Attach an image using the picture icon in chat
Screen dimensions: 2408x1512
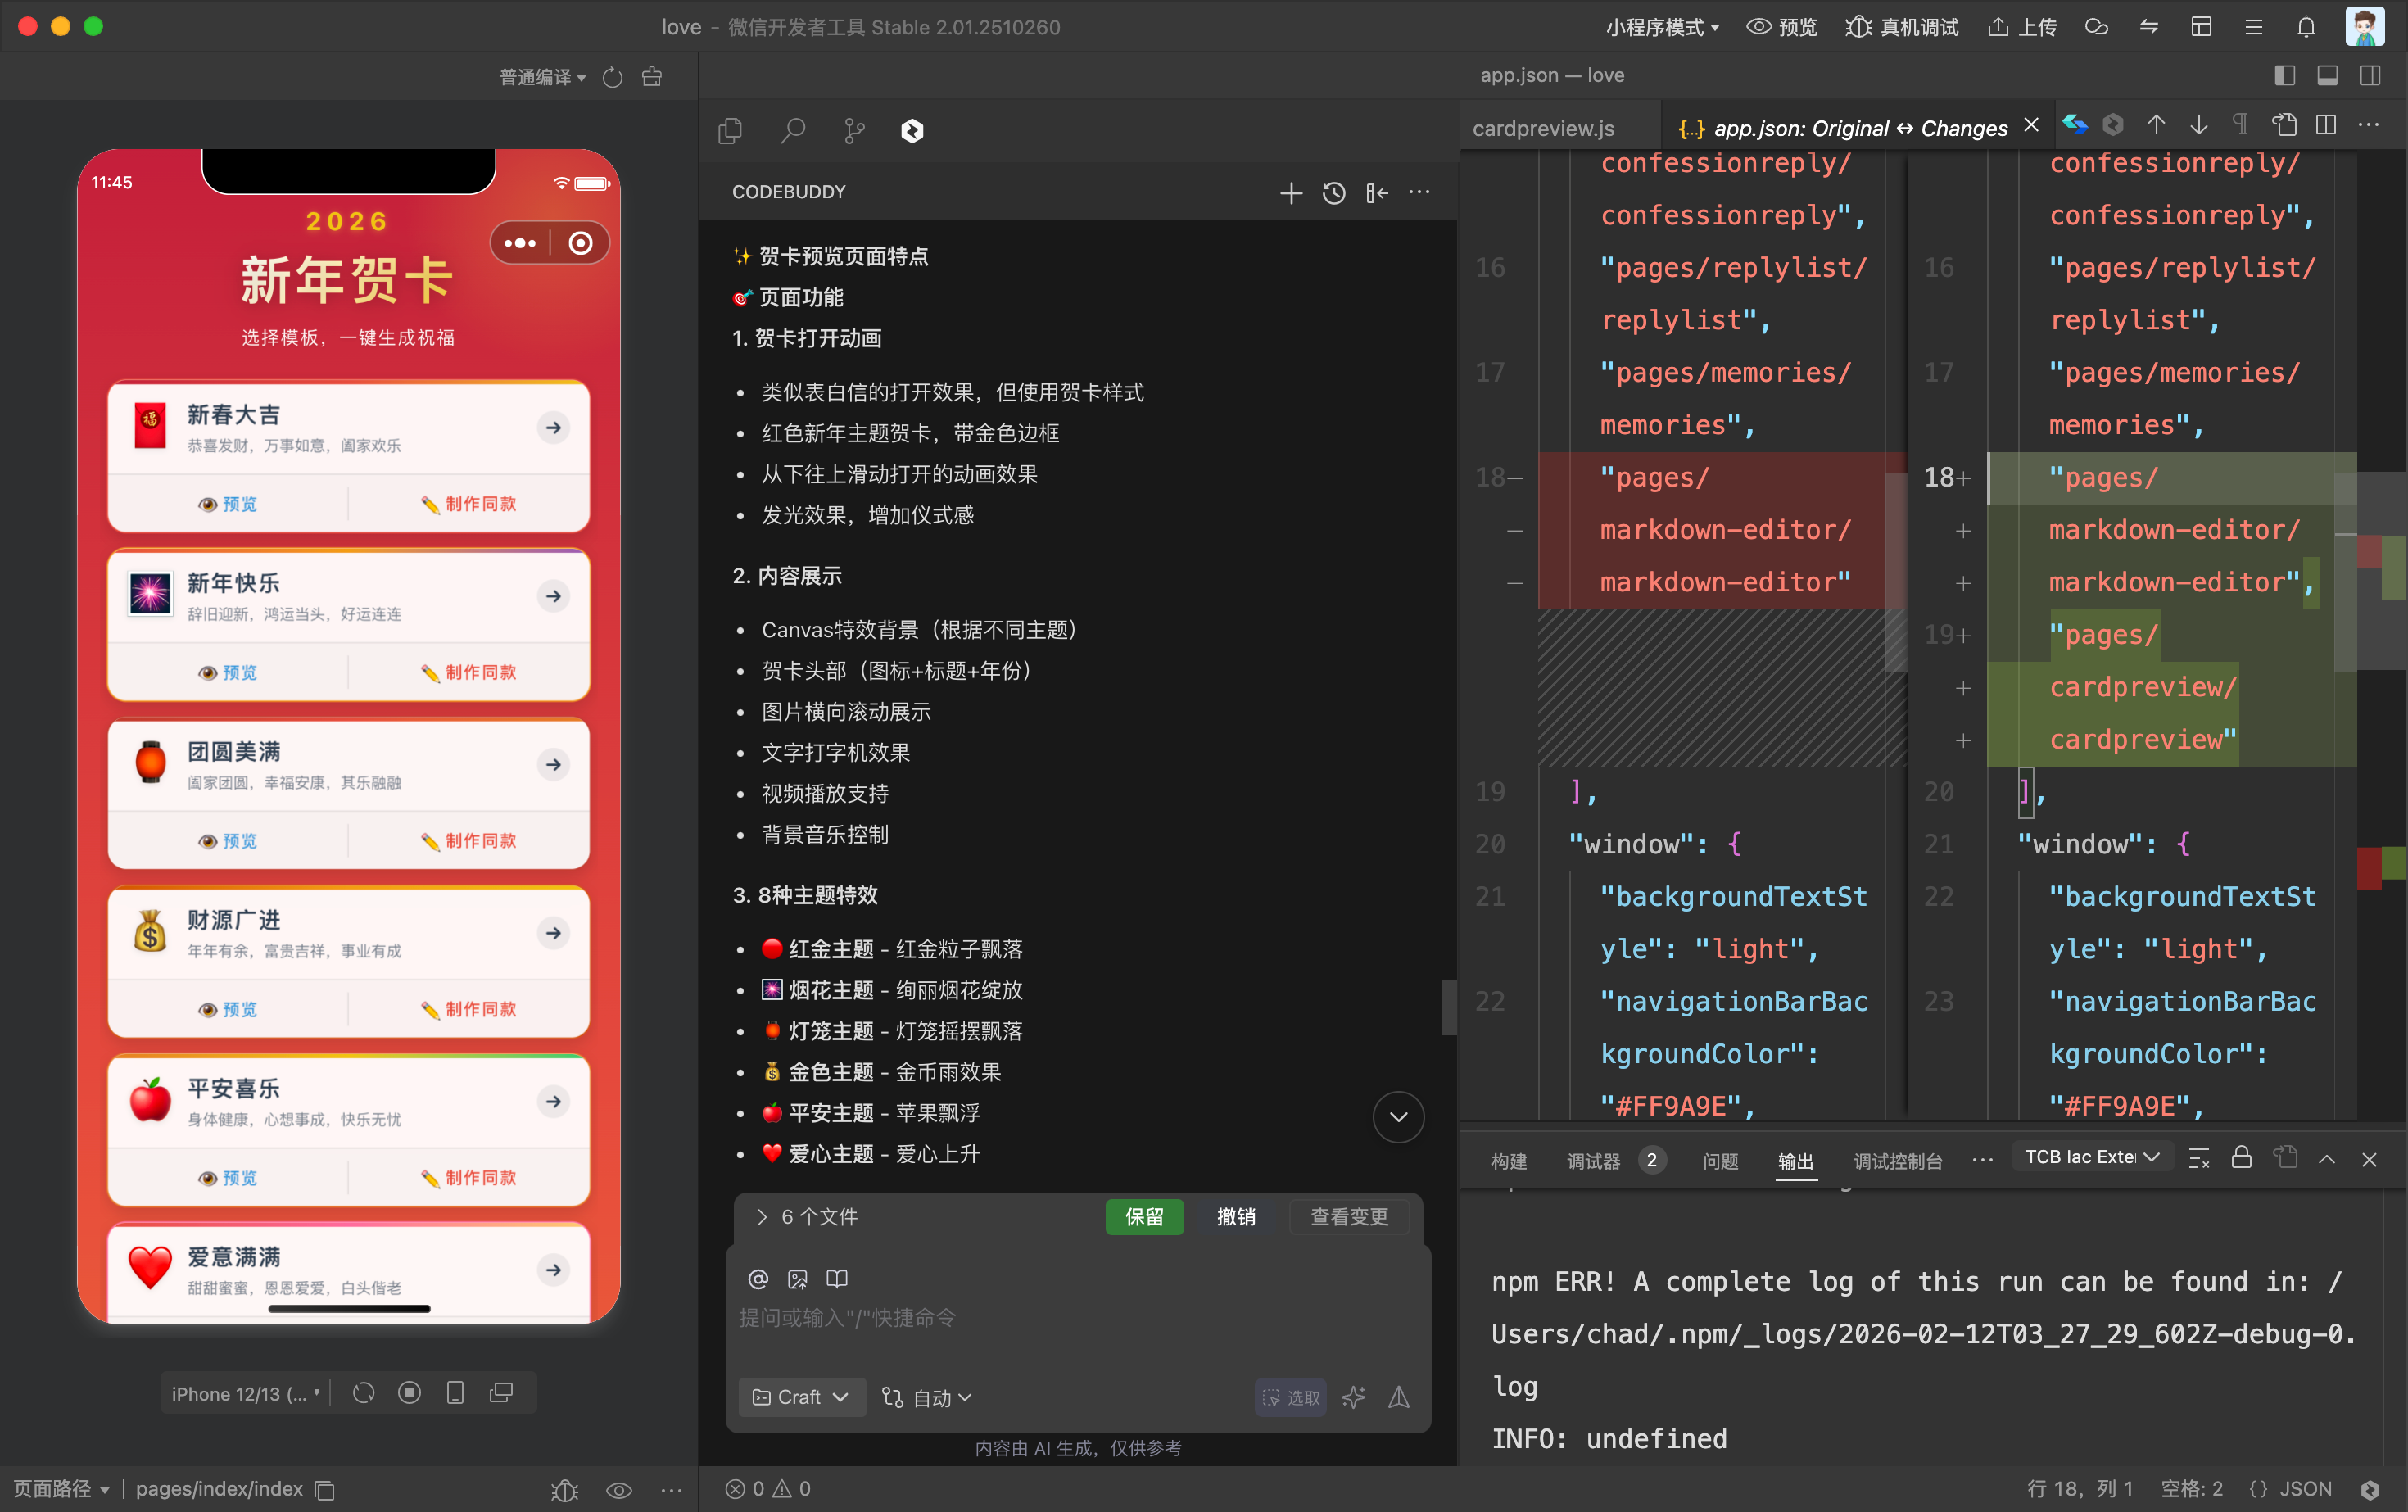(797, 1279)
